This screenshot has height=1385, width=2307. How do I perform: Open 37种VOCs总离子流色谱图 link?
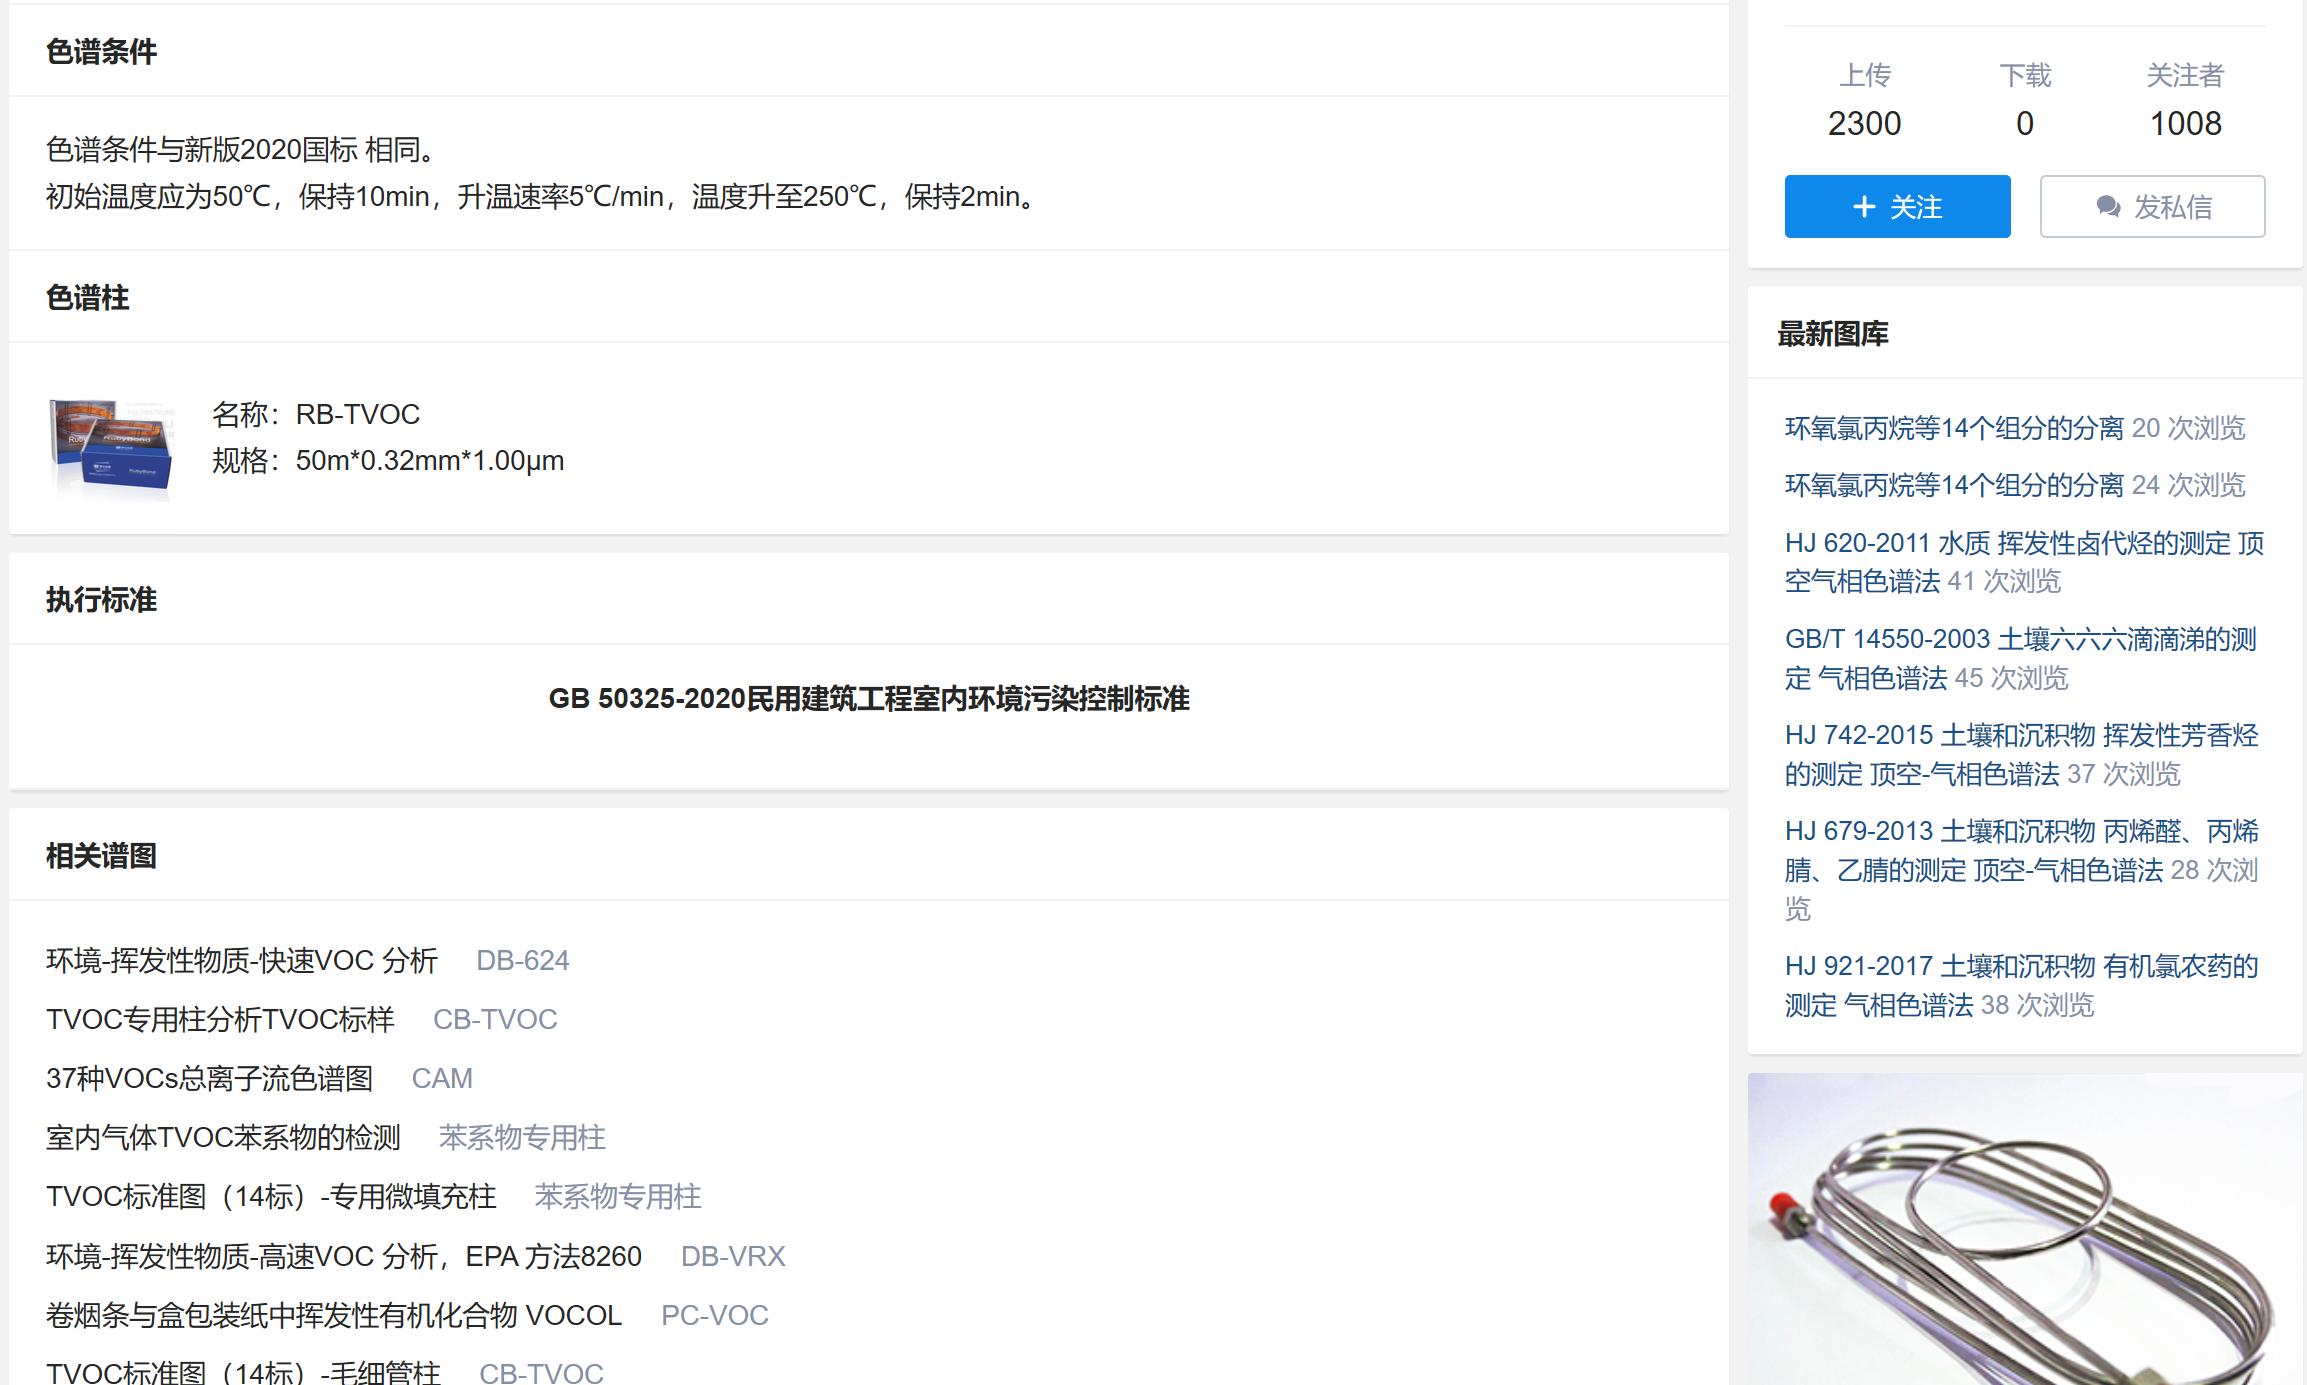pyautogui.click(x=209, y=1078)
